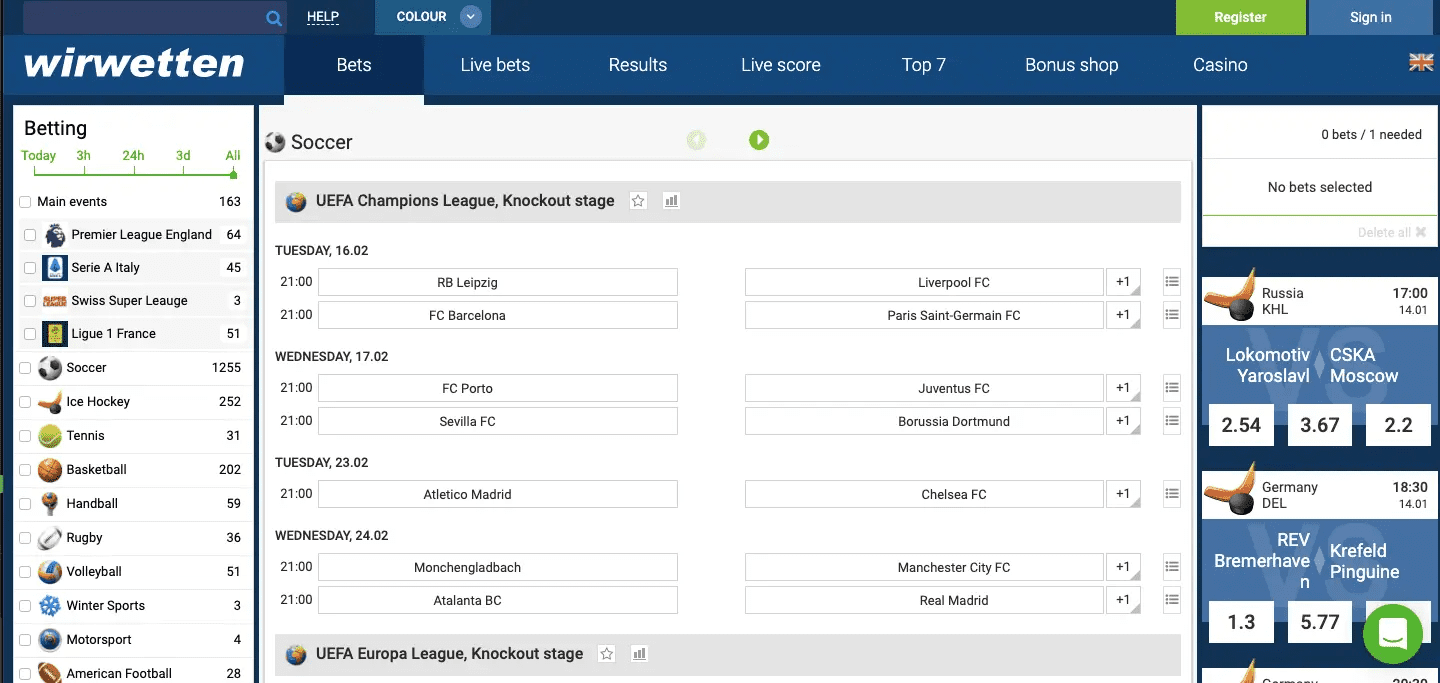
Task: Switch language via the UK flag icon
Action: [1421, 62]
